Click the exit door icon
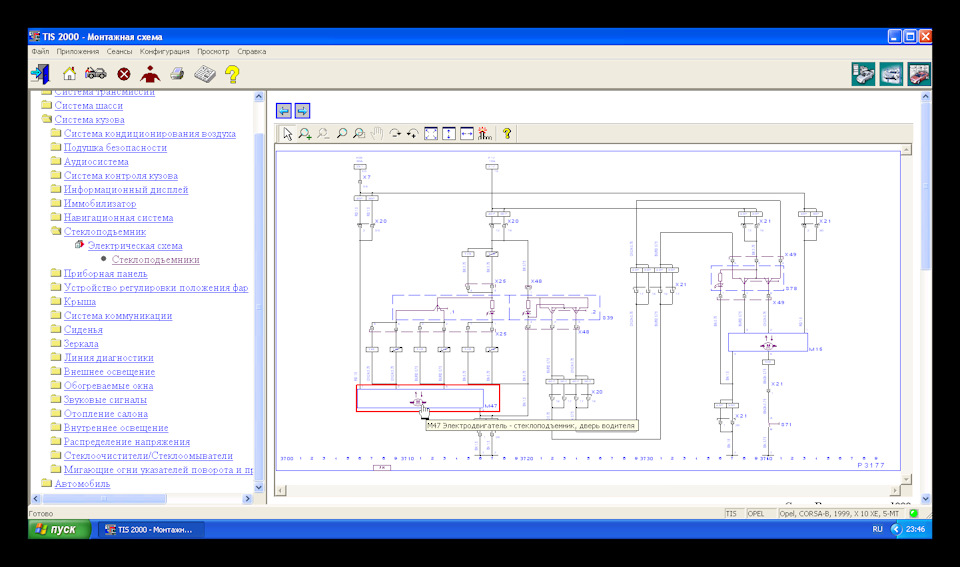The image size is (960, 567). (40, 73)
